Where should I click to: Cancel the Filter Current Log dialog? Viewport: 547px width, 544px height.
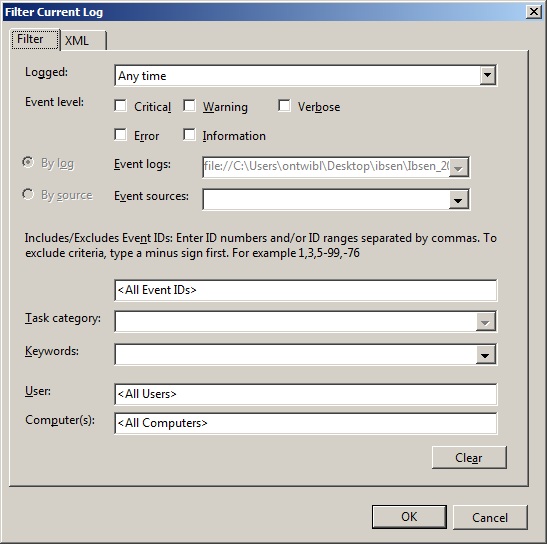(x=490, y=517)
